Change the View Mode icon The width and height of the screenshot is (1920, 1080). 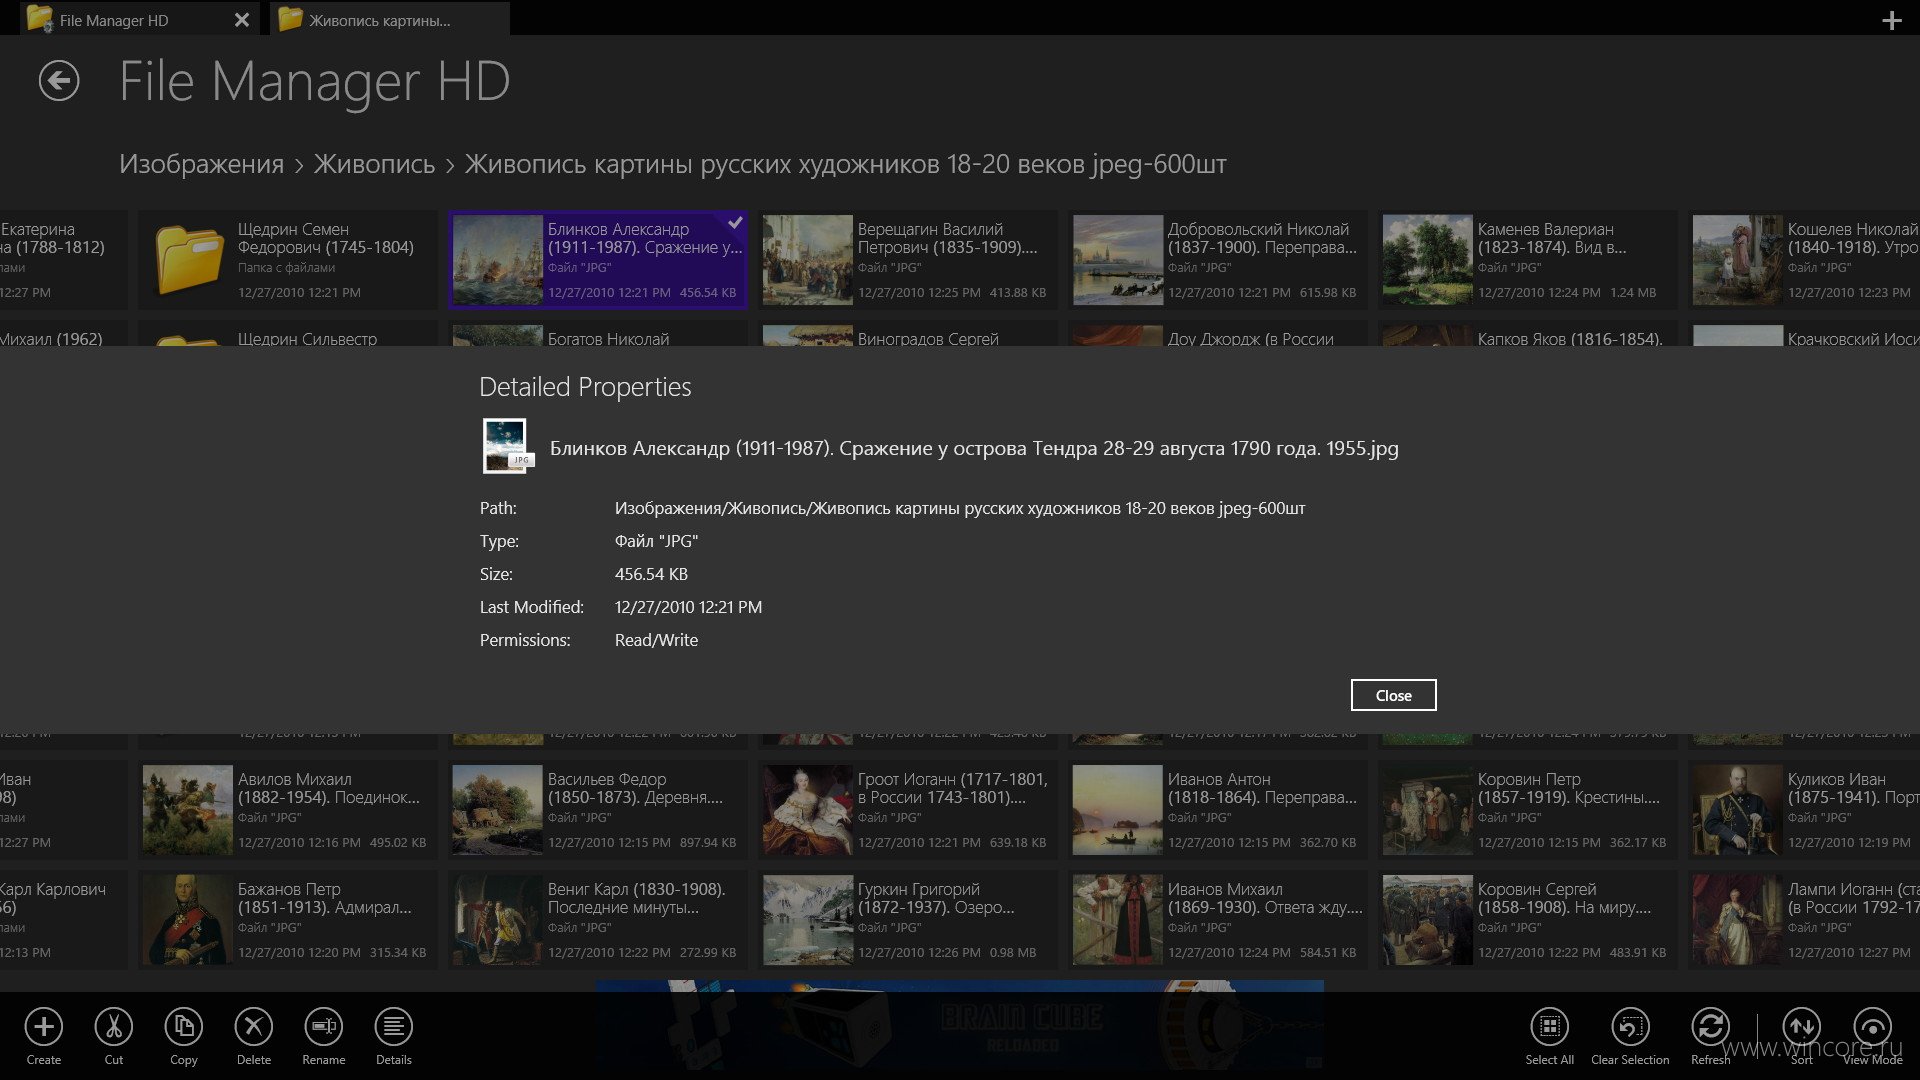click(1872, 1027)
